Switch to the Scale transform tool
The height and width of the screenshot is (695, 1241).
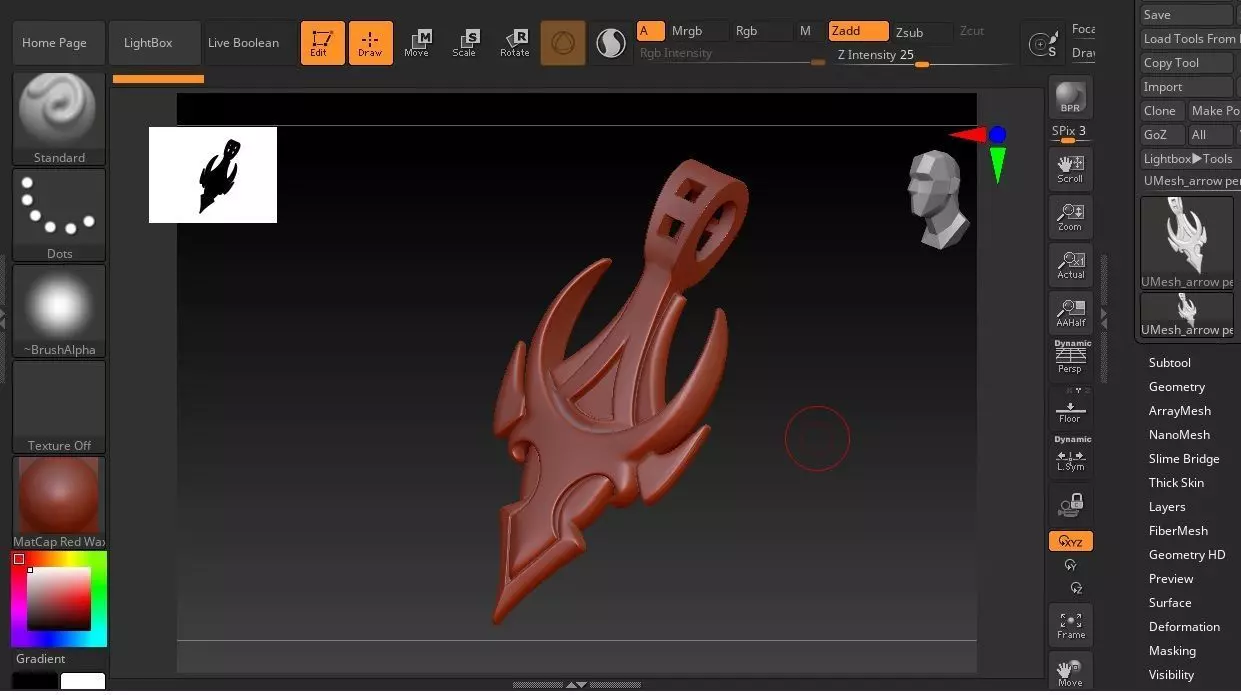coord(465,43)
